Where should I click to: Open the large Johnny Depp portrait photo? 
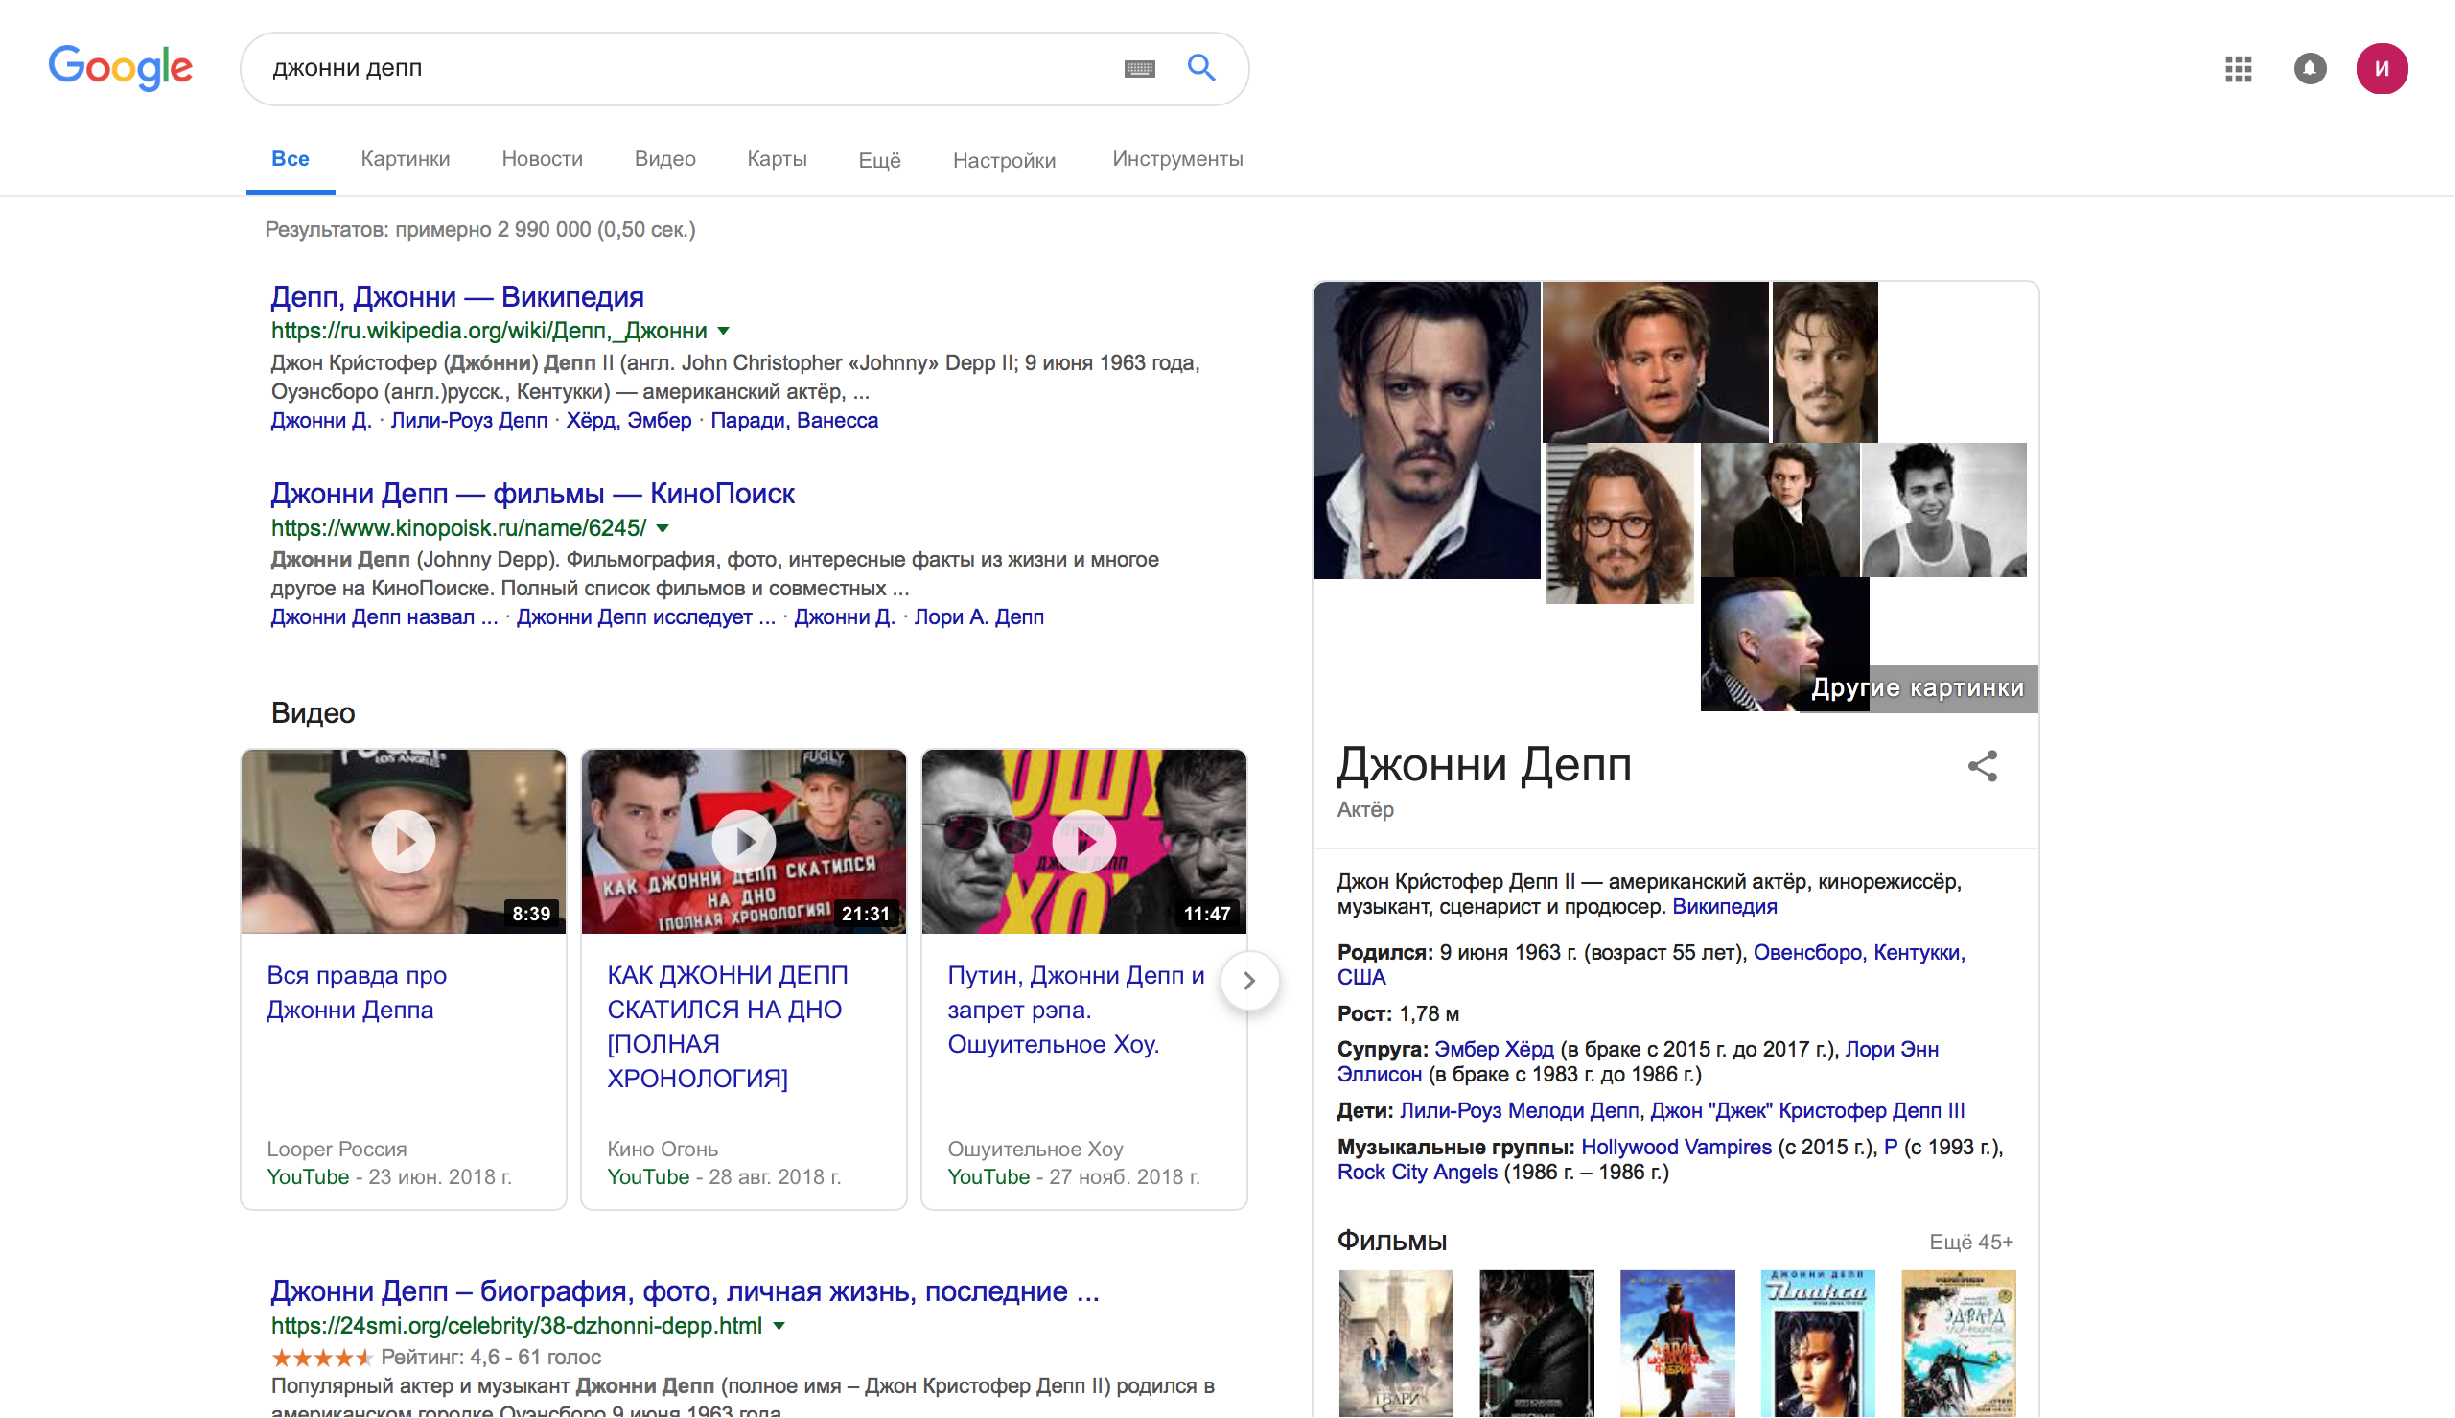[x=1427, y=430]
